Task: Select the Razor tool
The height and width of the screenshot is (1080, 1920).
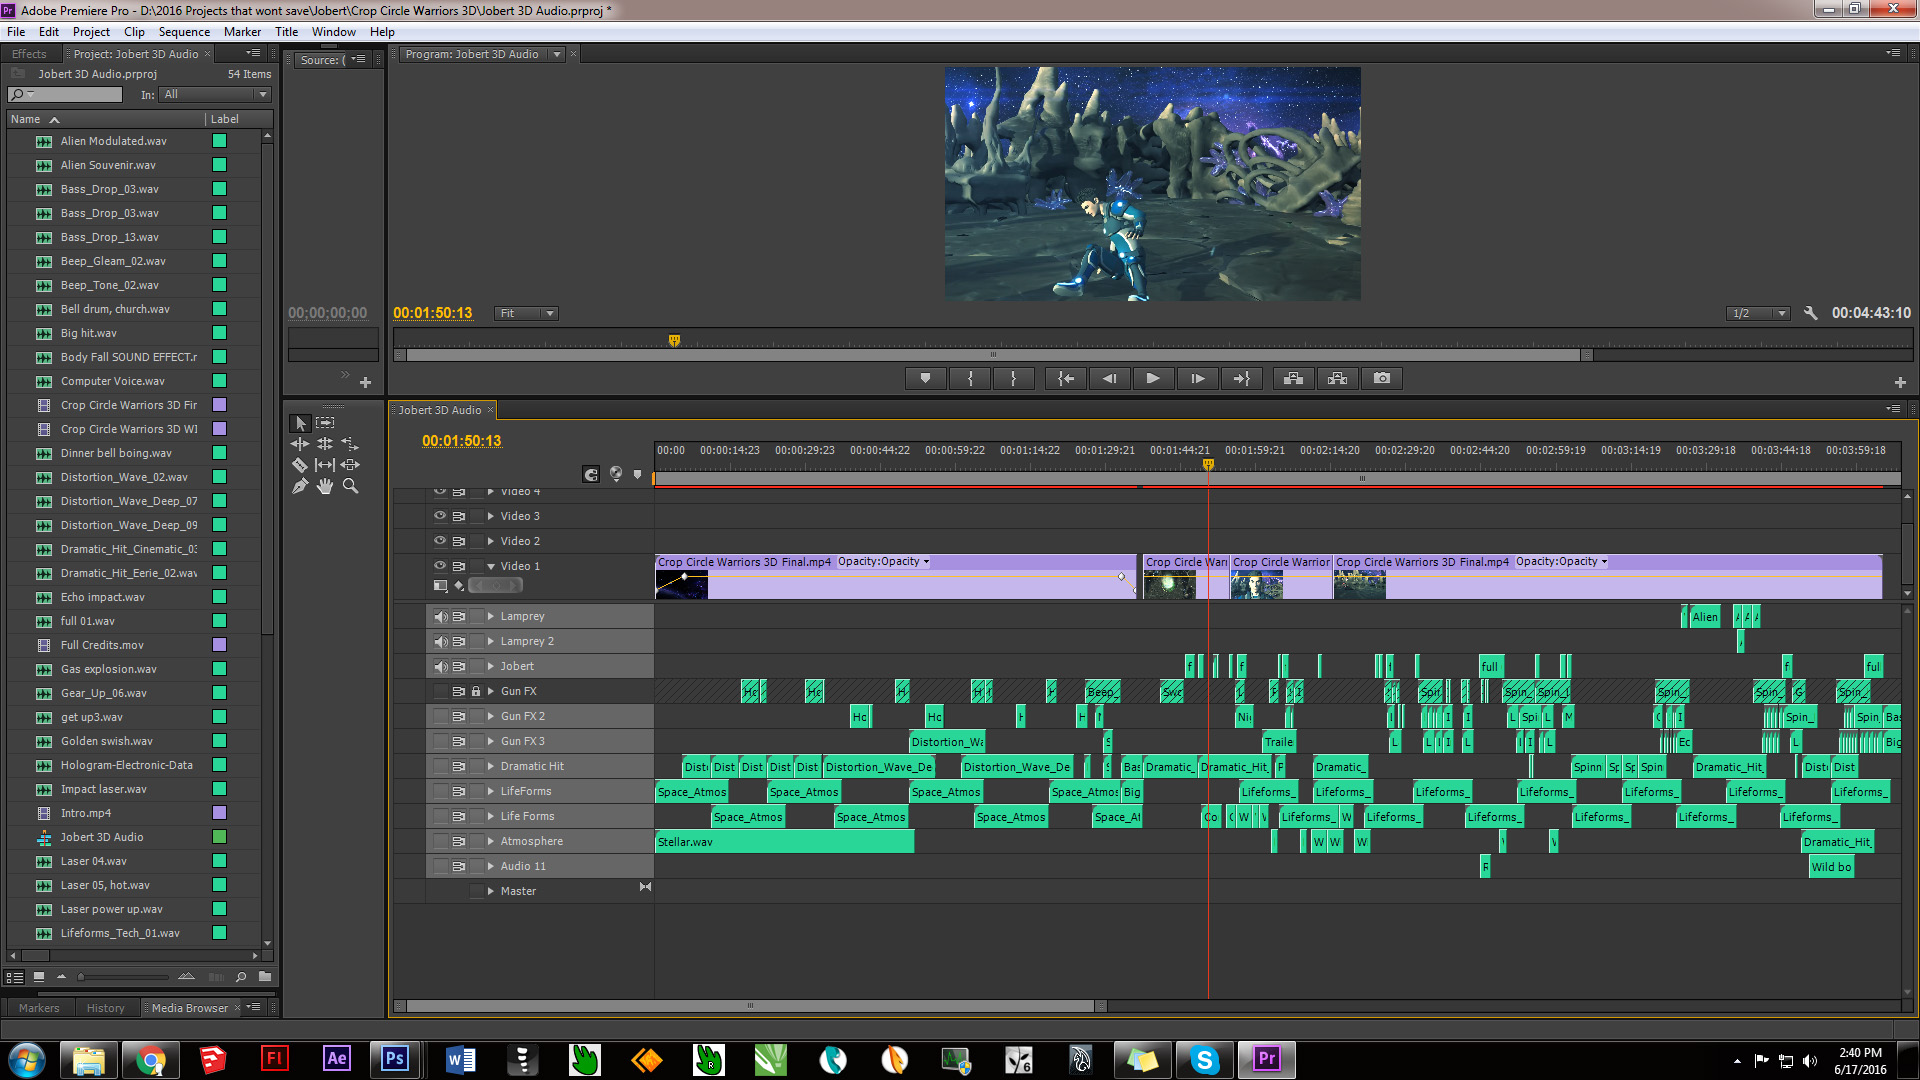Action: [299, 465]
